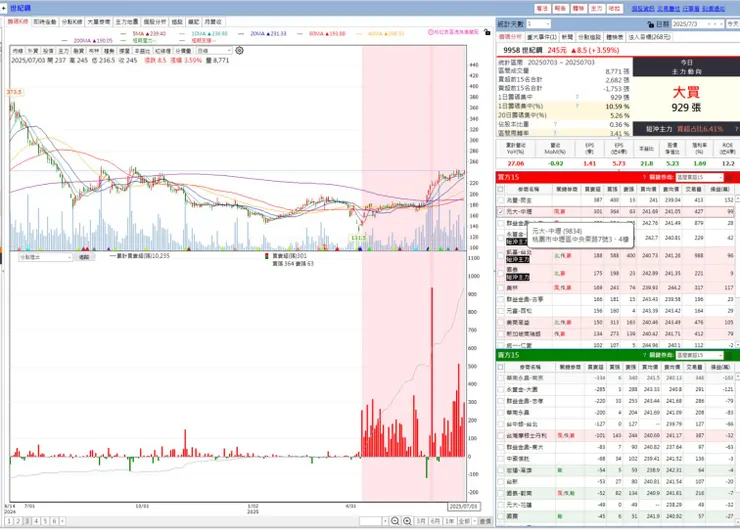Viewport: 740px width, 529px height.
Task: Toggle the chart lock icon near the legend
Action: pyautogui.click(x=487, y=32)
